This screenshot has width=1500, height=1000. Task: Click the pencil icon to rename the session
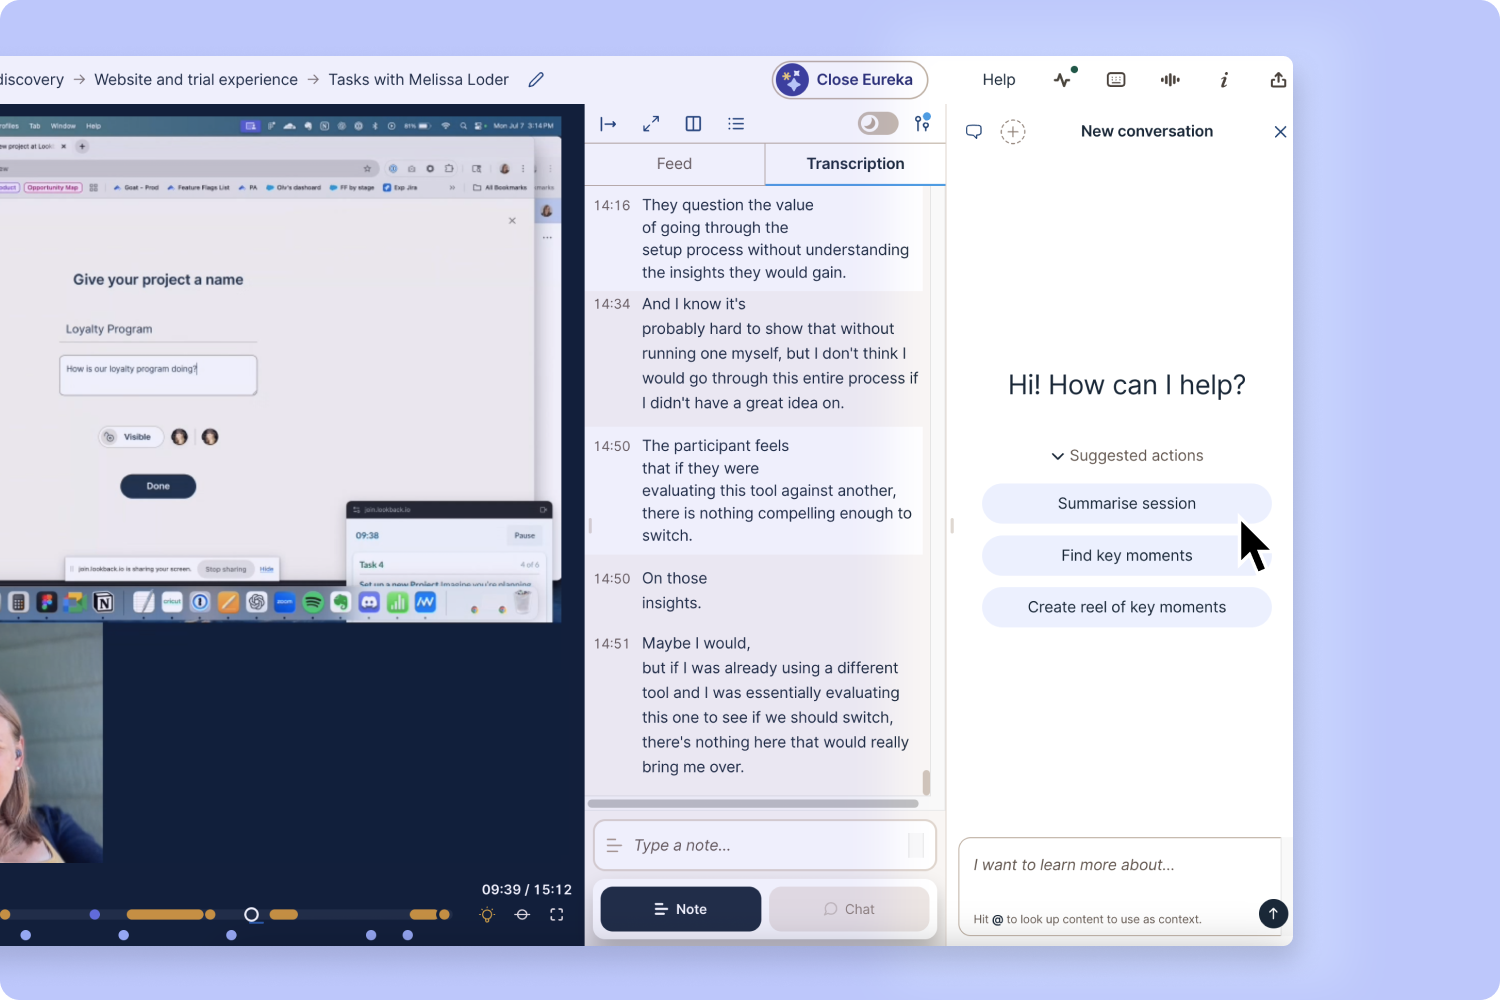pos(536,80)
